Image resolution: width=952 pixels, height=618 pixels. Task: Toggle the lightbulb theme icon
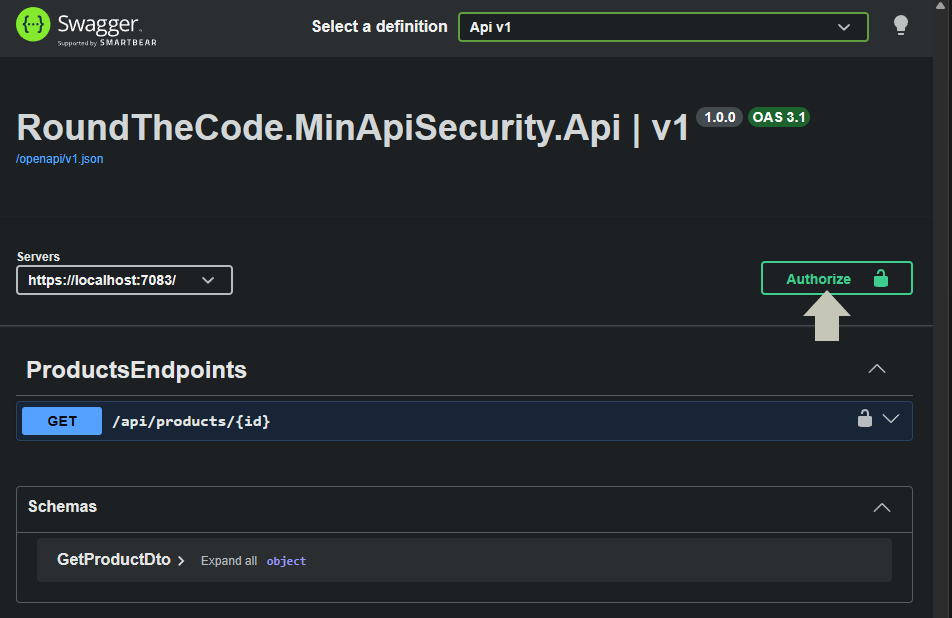coord(901,26)
